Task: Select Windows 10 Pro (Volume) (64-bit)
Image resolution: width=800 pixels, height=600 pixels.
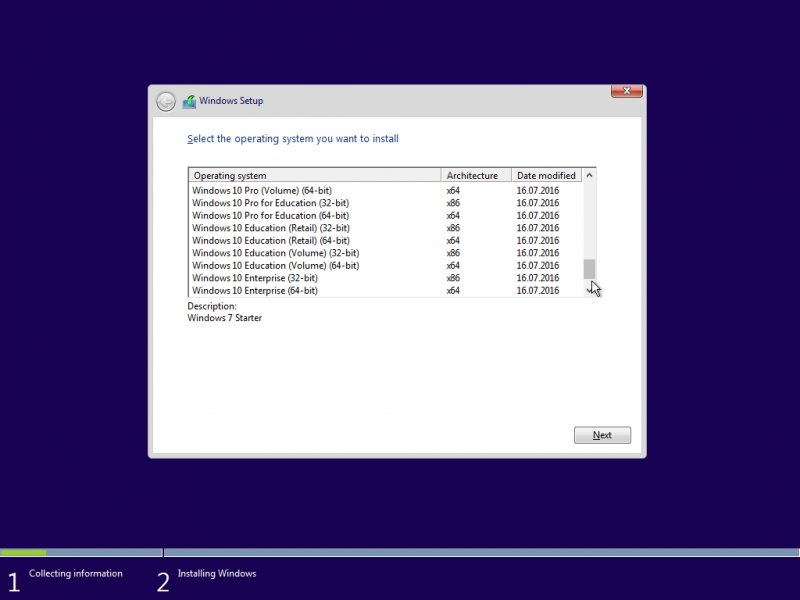Action: click(386, 190)
